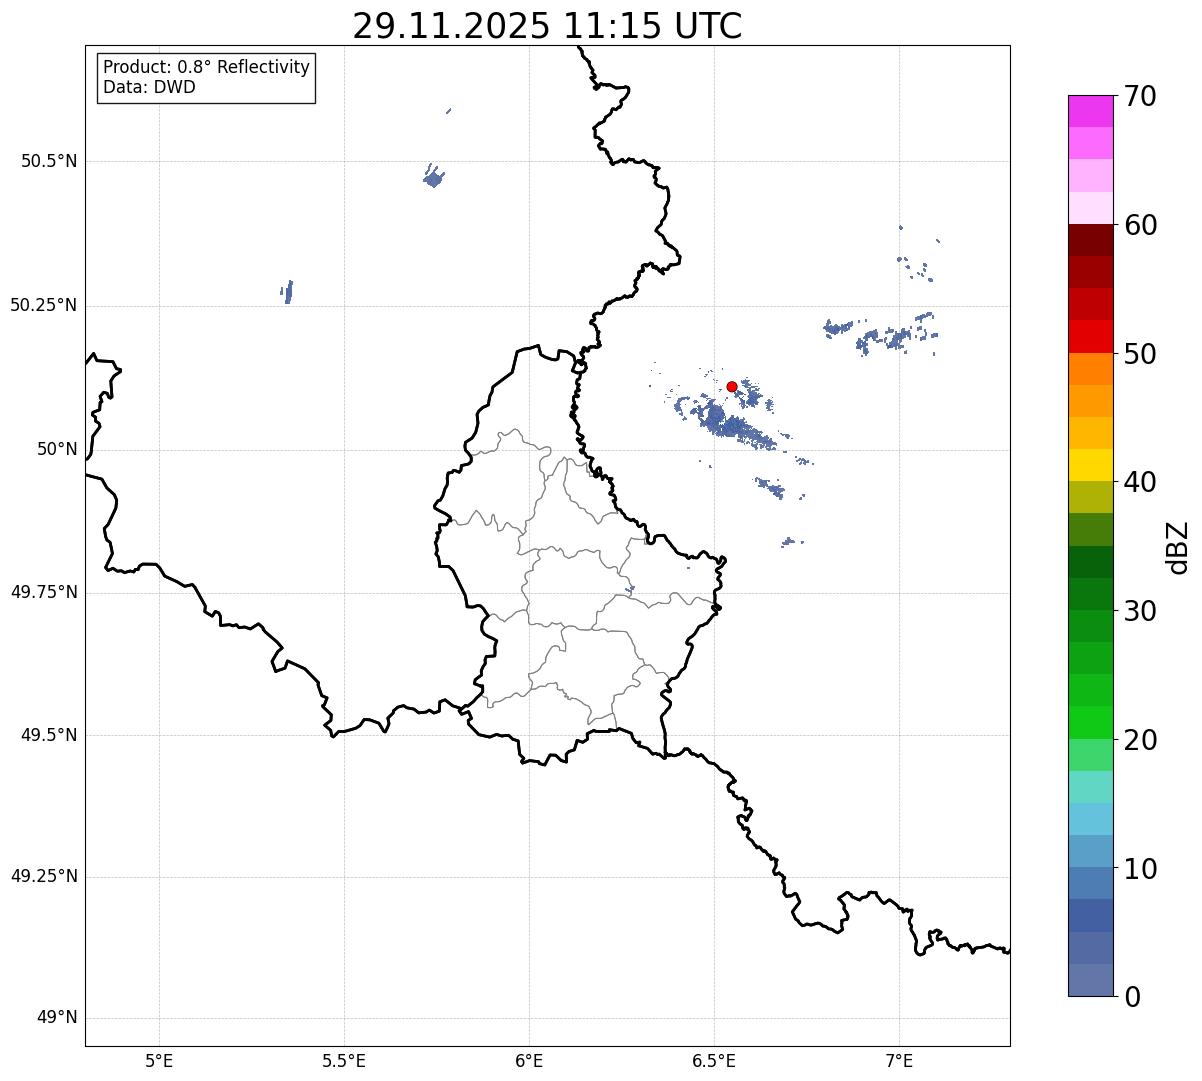Click the large radar echo south of red marker
The height and width of the screenshot is (1081, 1202).
click(733, 427)
